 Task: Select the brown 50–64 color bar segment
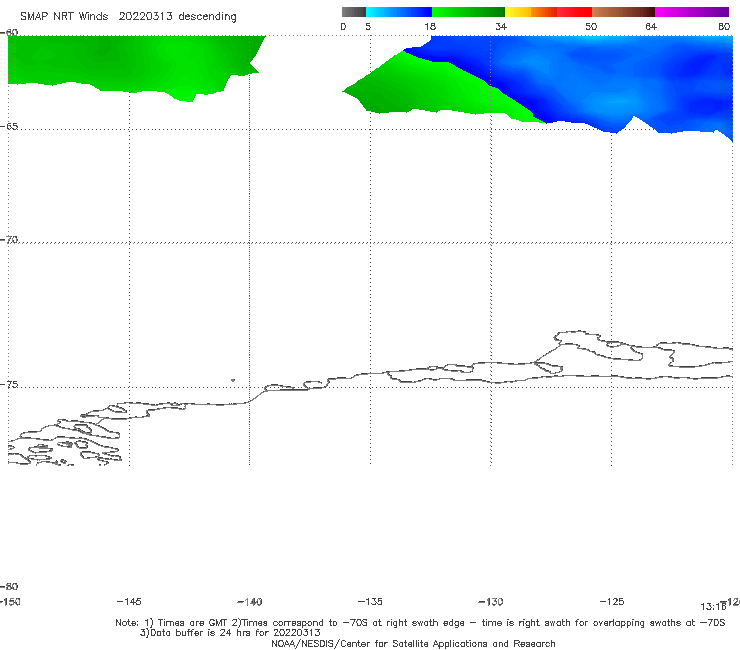coord(623,12)
